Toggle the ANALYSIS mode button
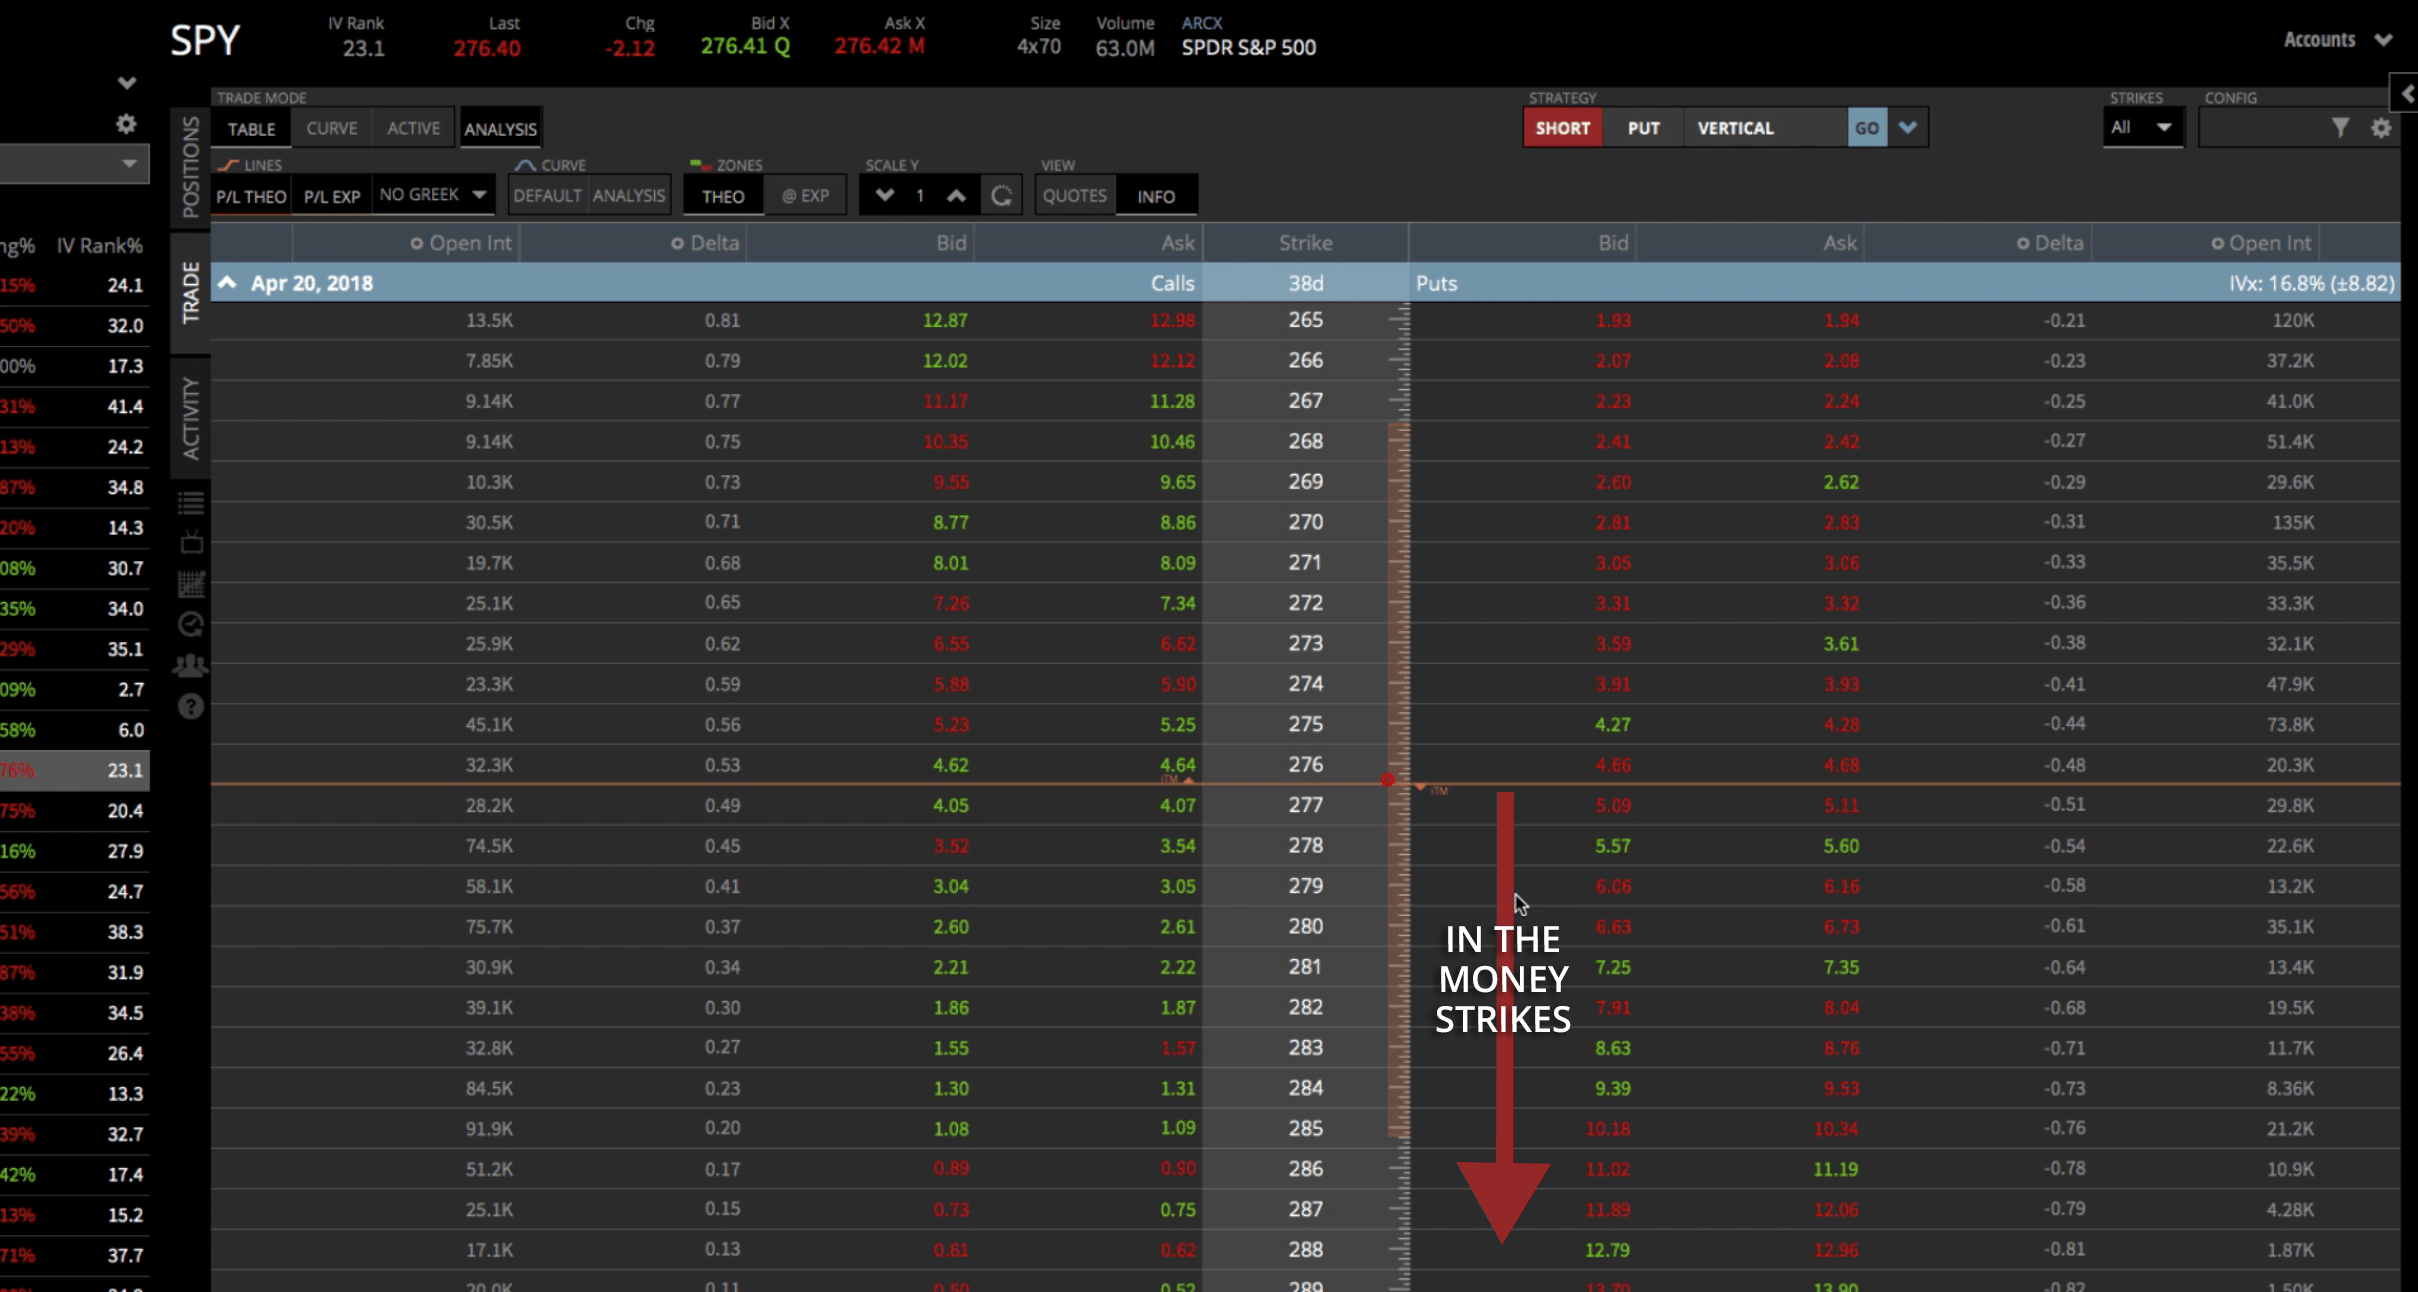 click(x=500, y=129)
